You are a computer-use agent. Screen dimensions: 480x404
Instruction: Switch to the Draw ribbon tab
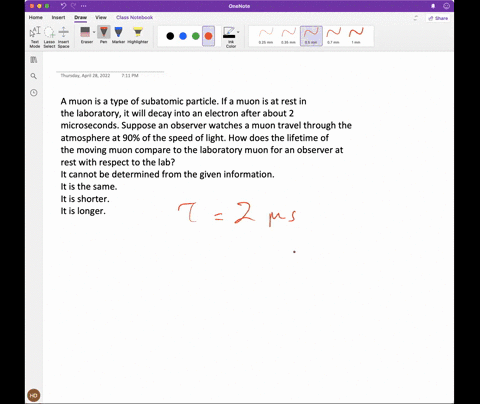coord(80,17)
